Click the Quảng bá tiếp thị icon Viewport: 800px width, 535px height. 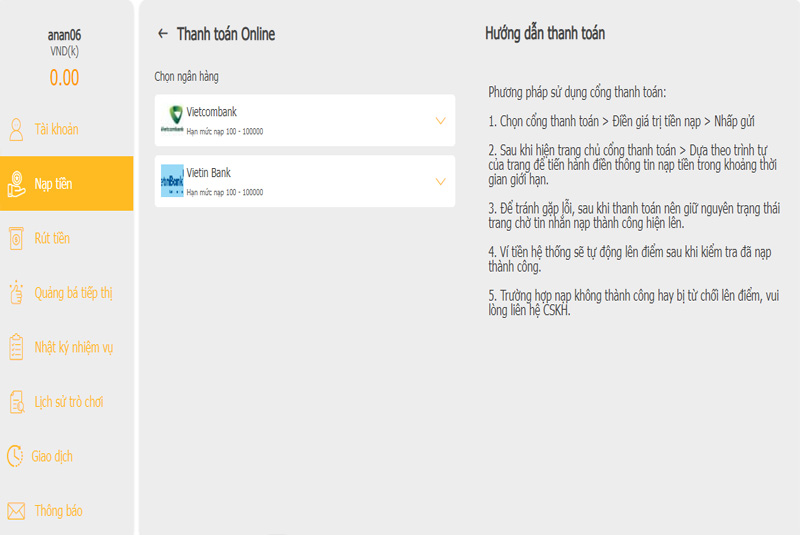[x=16, y=293]
